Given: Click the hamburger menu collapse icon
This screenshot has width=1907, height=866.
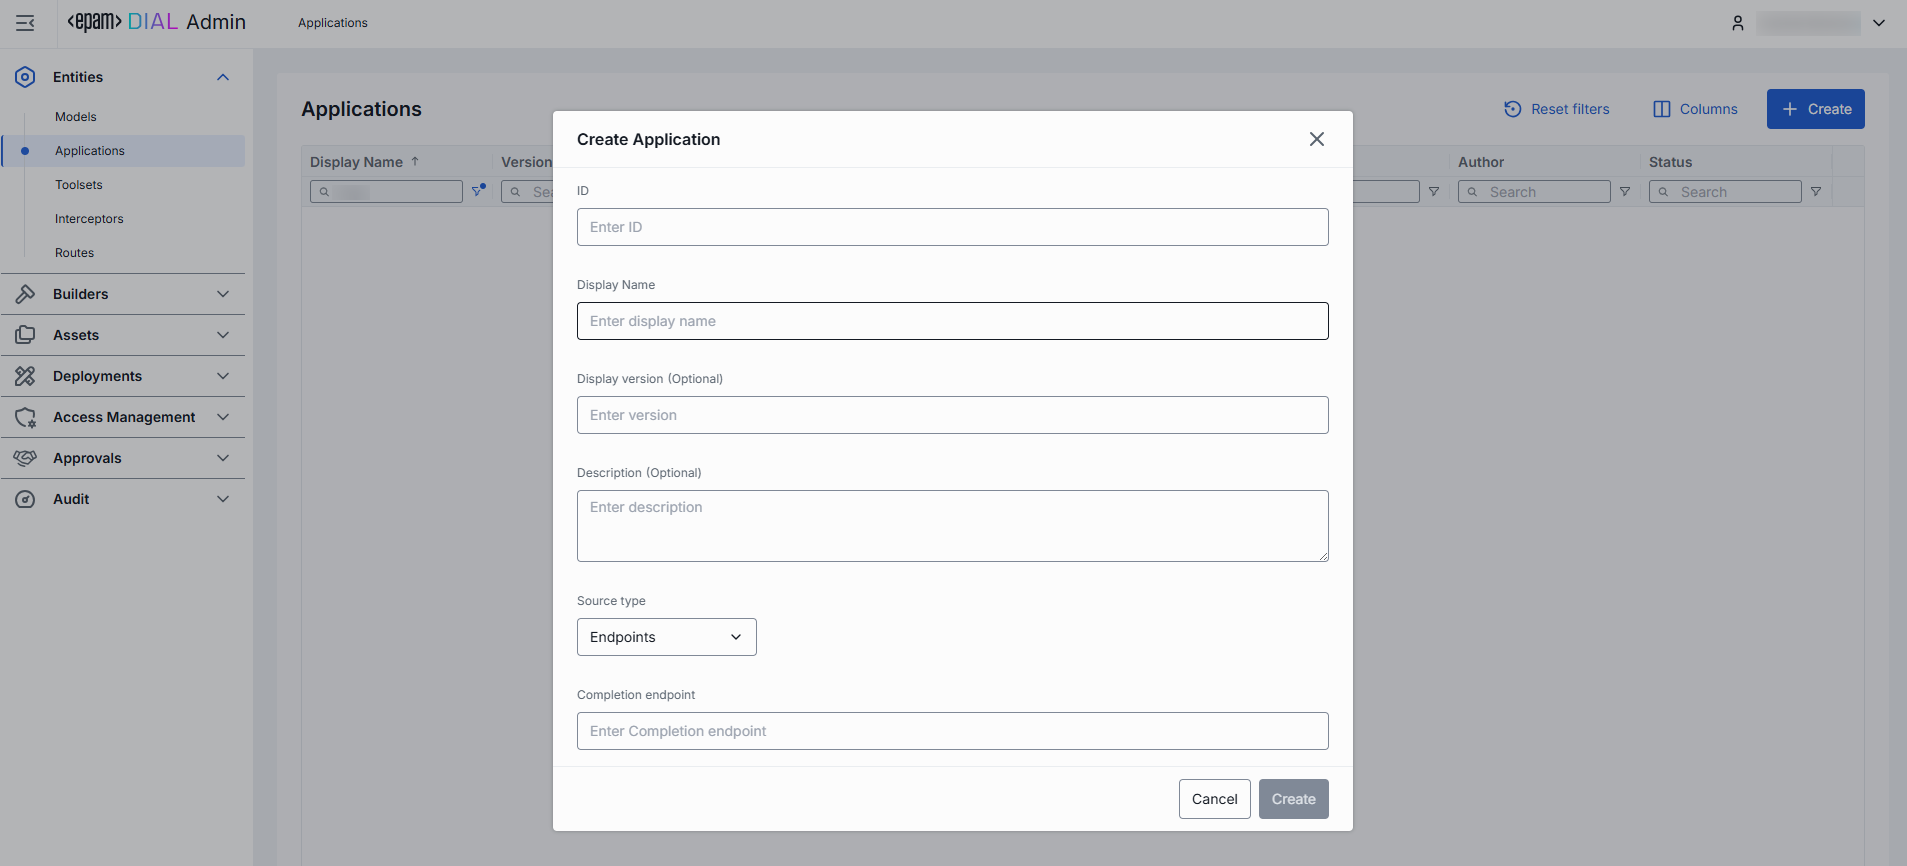Looking at the screenshot, I should [x=25, y=23].
